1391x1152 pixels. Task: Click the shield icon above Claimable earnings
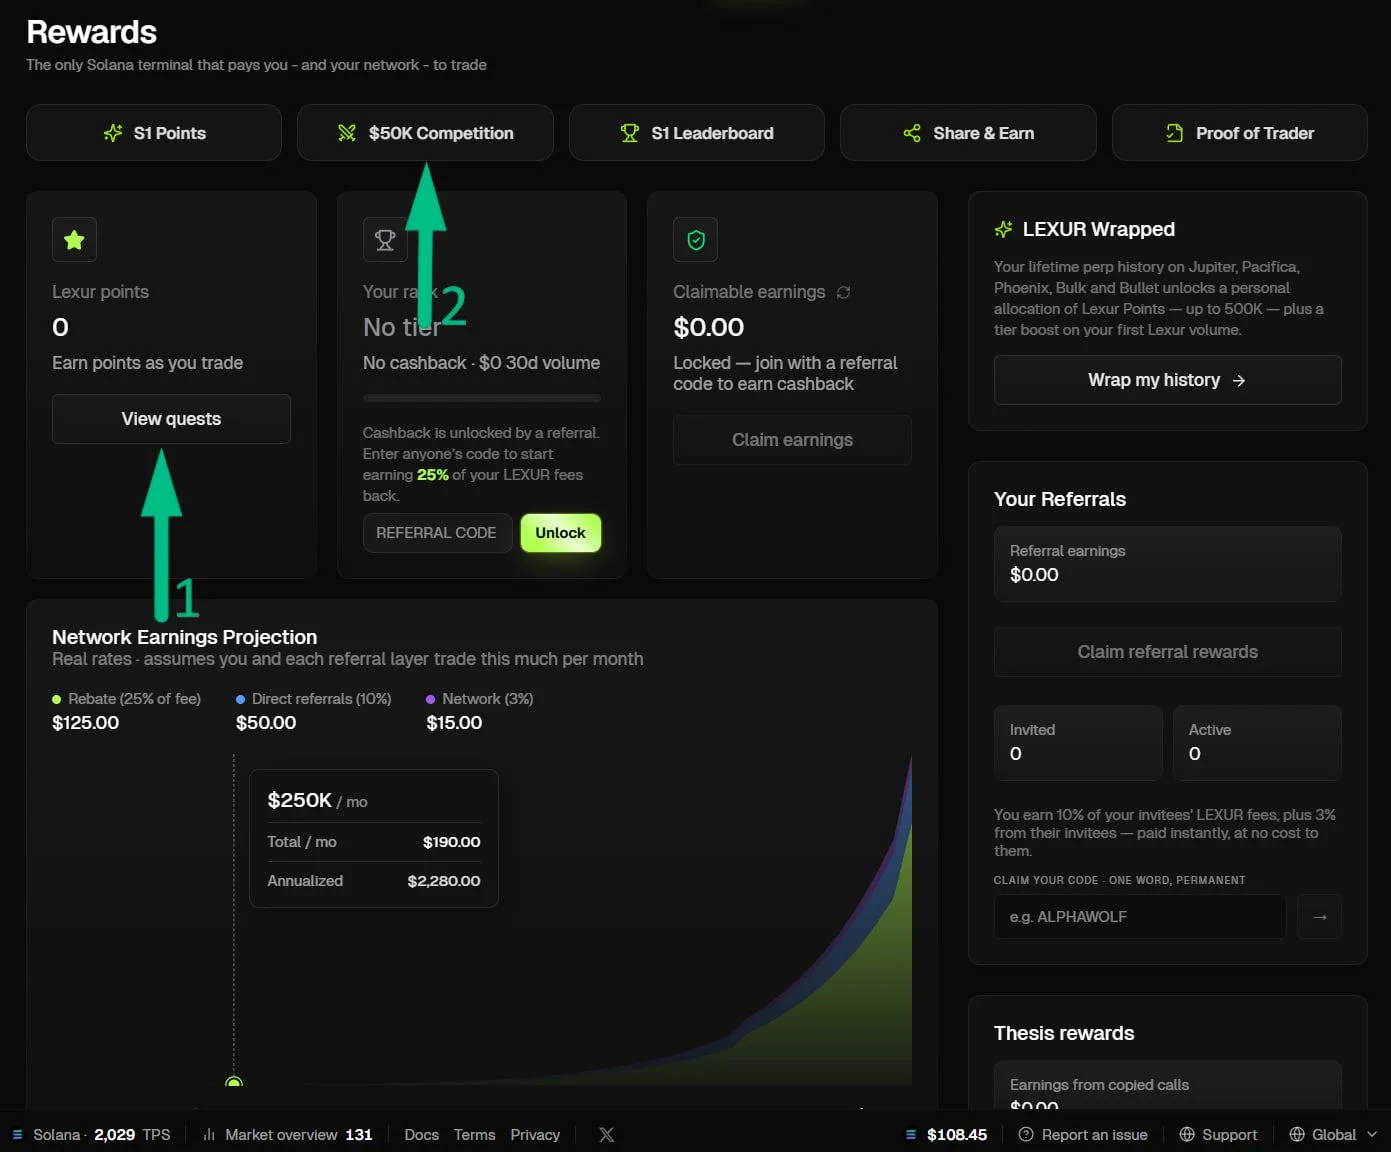point(696,240)
